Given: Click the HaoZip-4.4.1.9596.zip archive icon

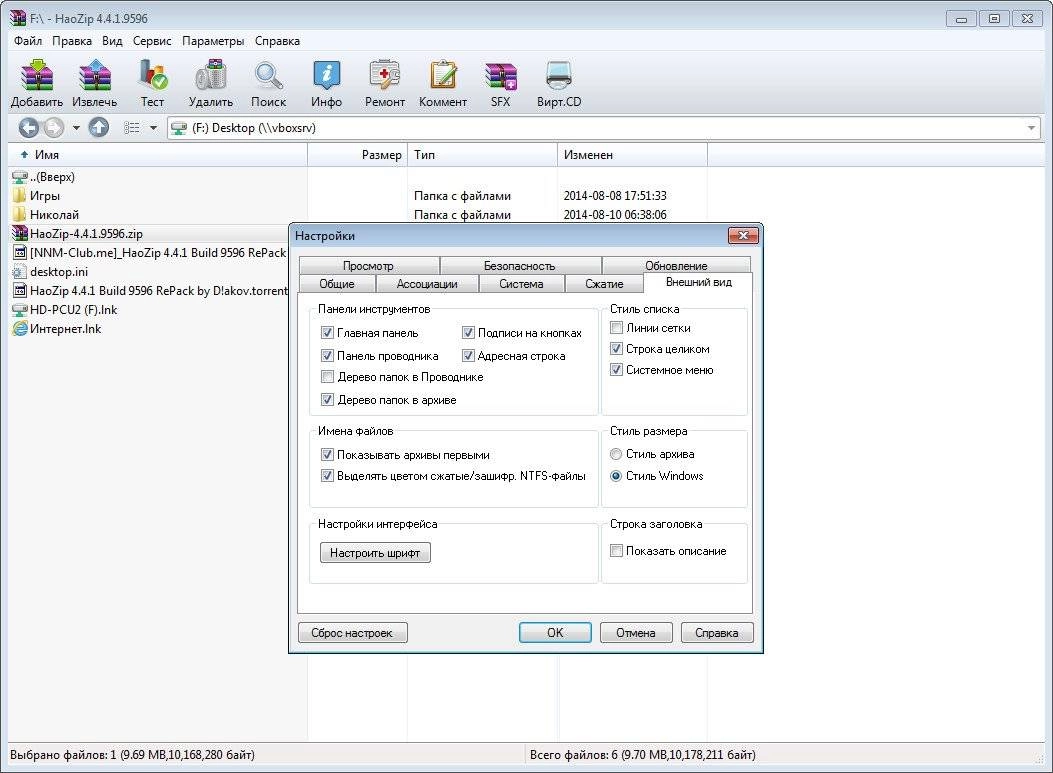Looking at the screenshot, I should click(x=20, y=234).
